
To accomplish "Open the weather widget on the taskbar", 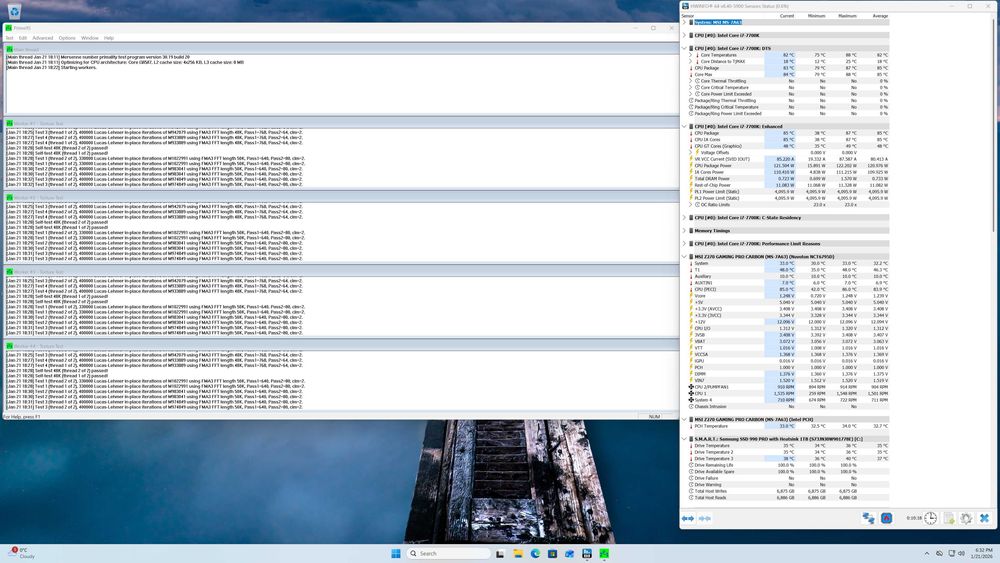I will (22, 553).
